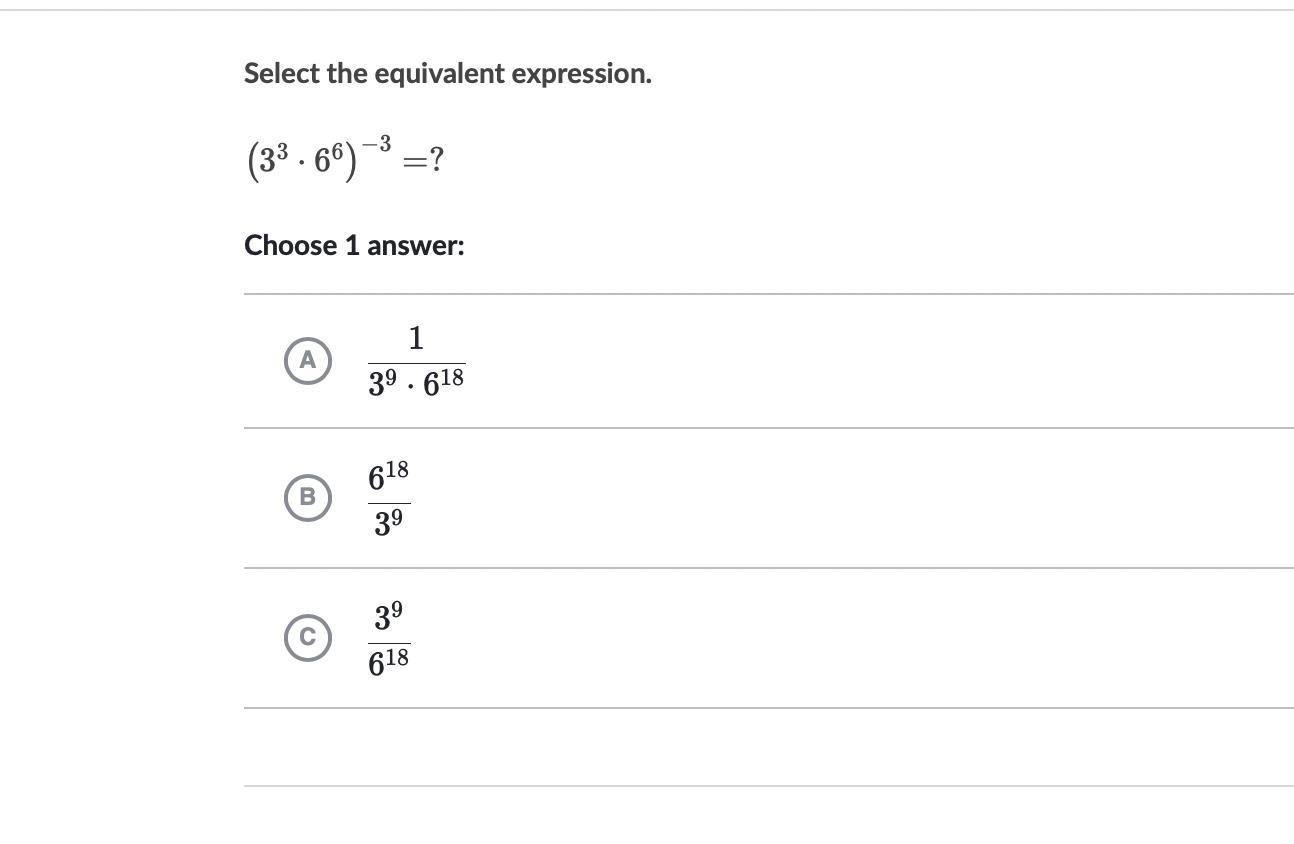Screen dimensions: 1294x844
Task: Select answer choice B radio button
Action: tap(307, 498)
